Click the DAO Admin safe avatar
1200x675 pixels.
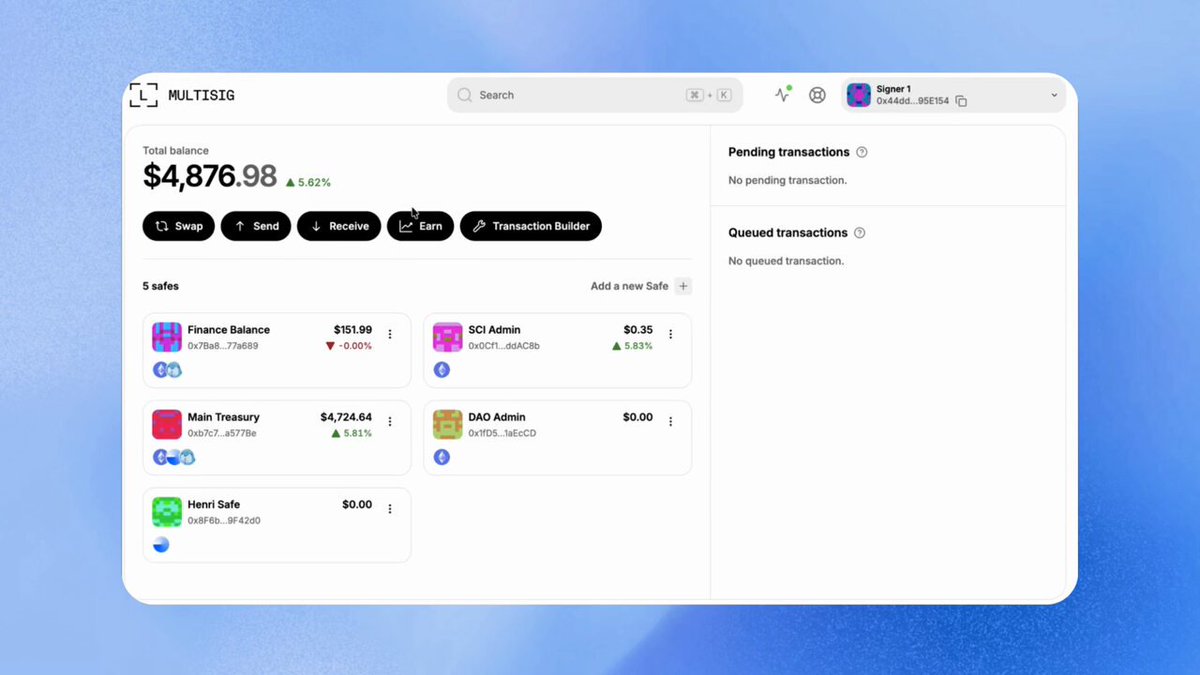[x=448, y=424]
